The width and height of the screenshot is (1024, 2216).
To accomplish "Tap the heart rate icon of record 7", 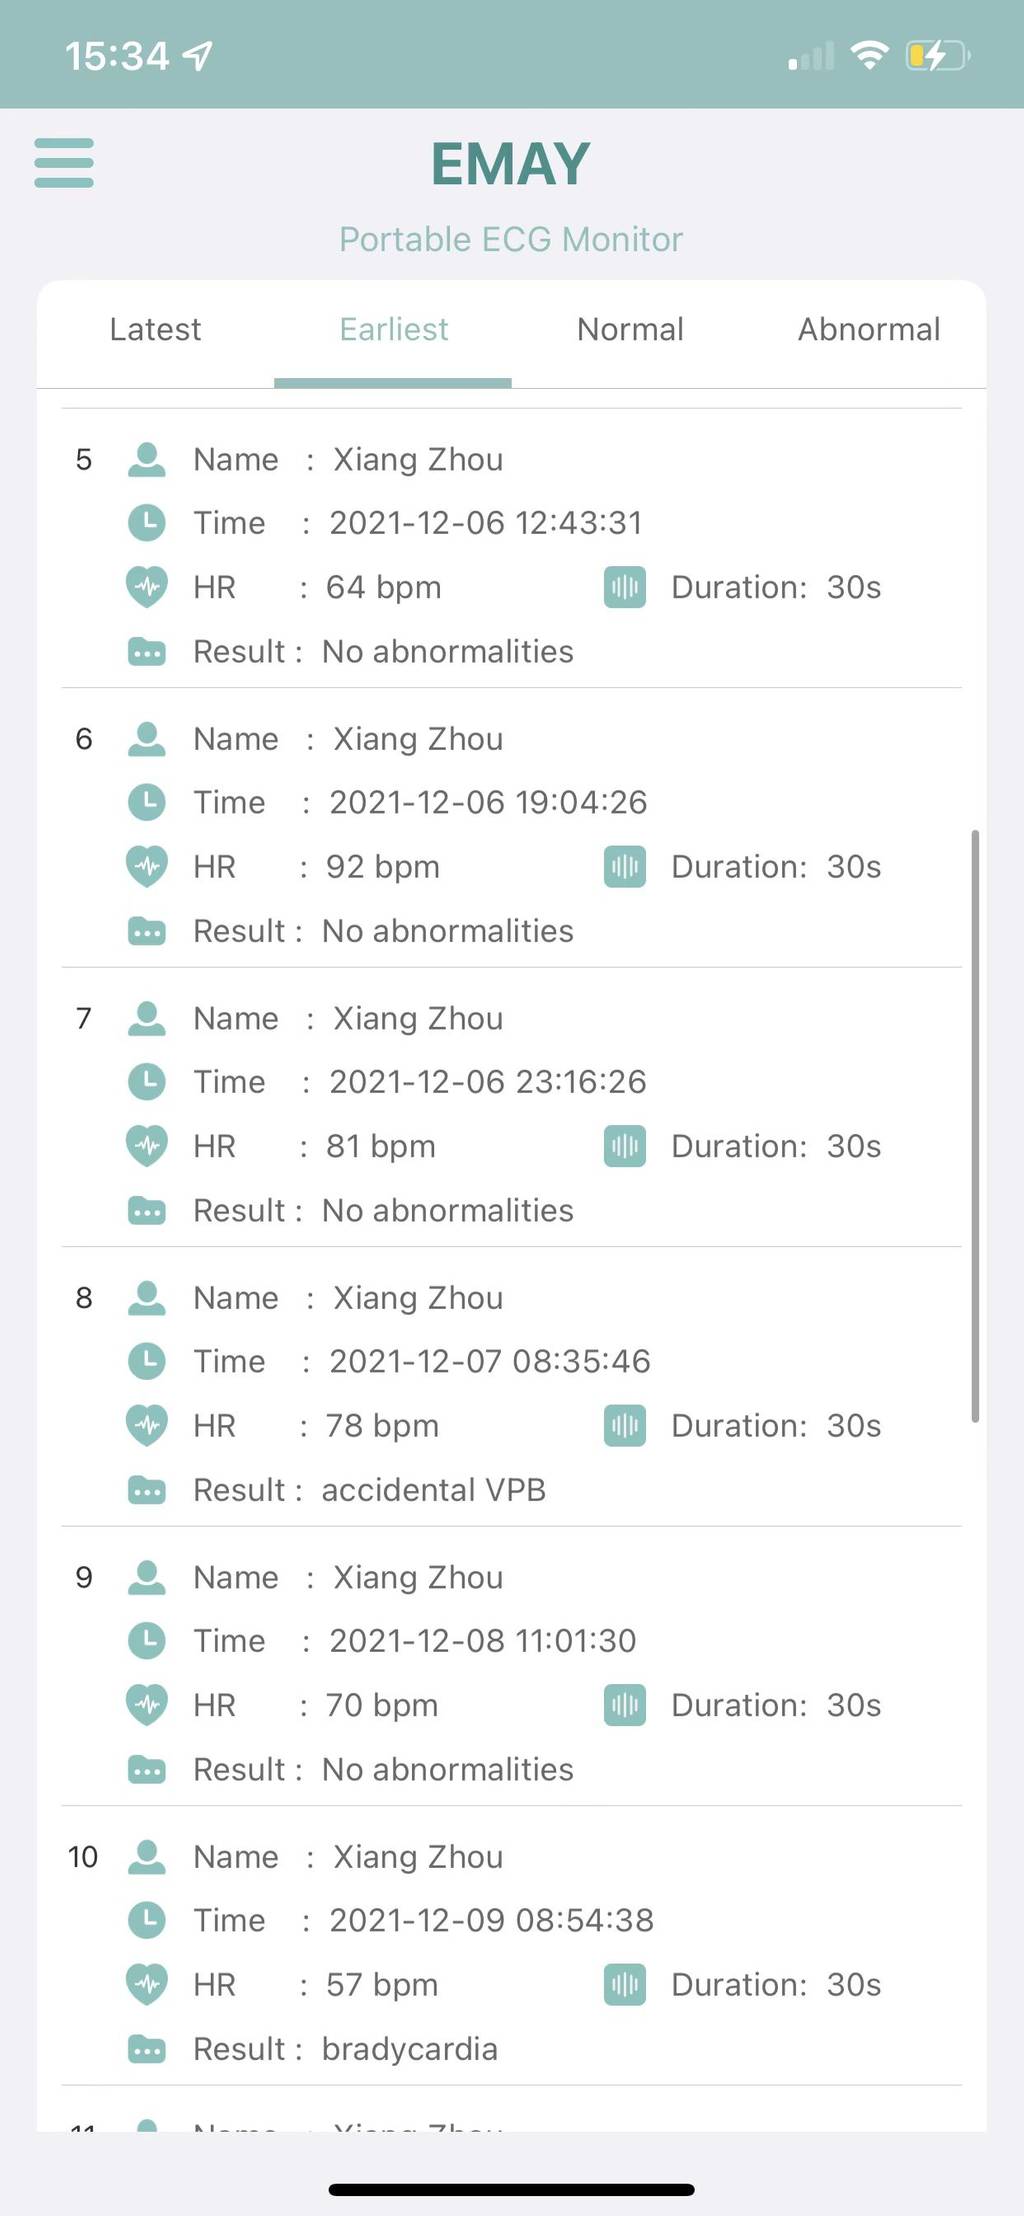I will pyautogui.click(x=147, y=1146).
